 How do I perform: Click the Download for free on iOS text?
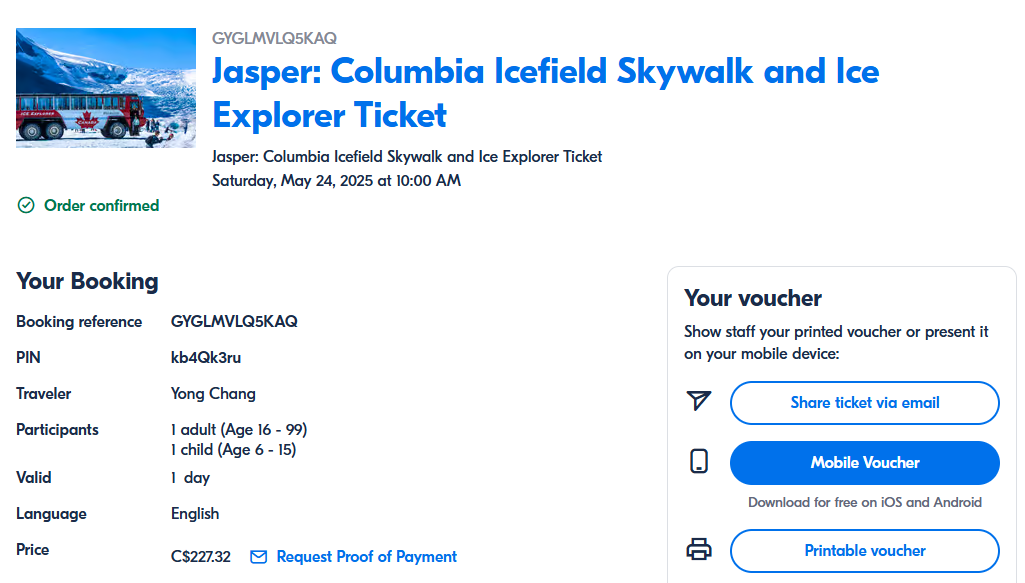tap(865, 502)
